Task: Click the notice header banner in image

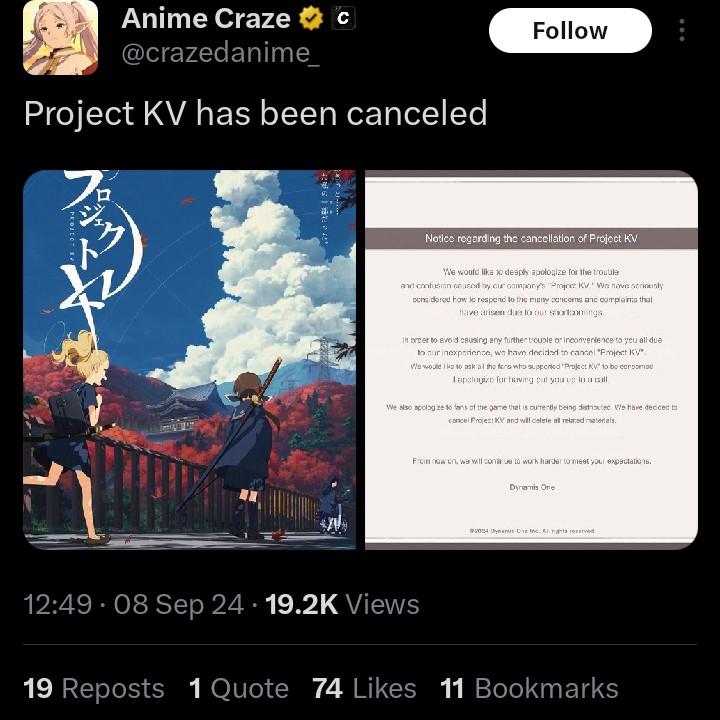Action: [x=531, y=238]
